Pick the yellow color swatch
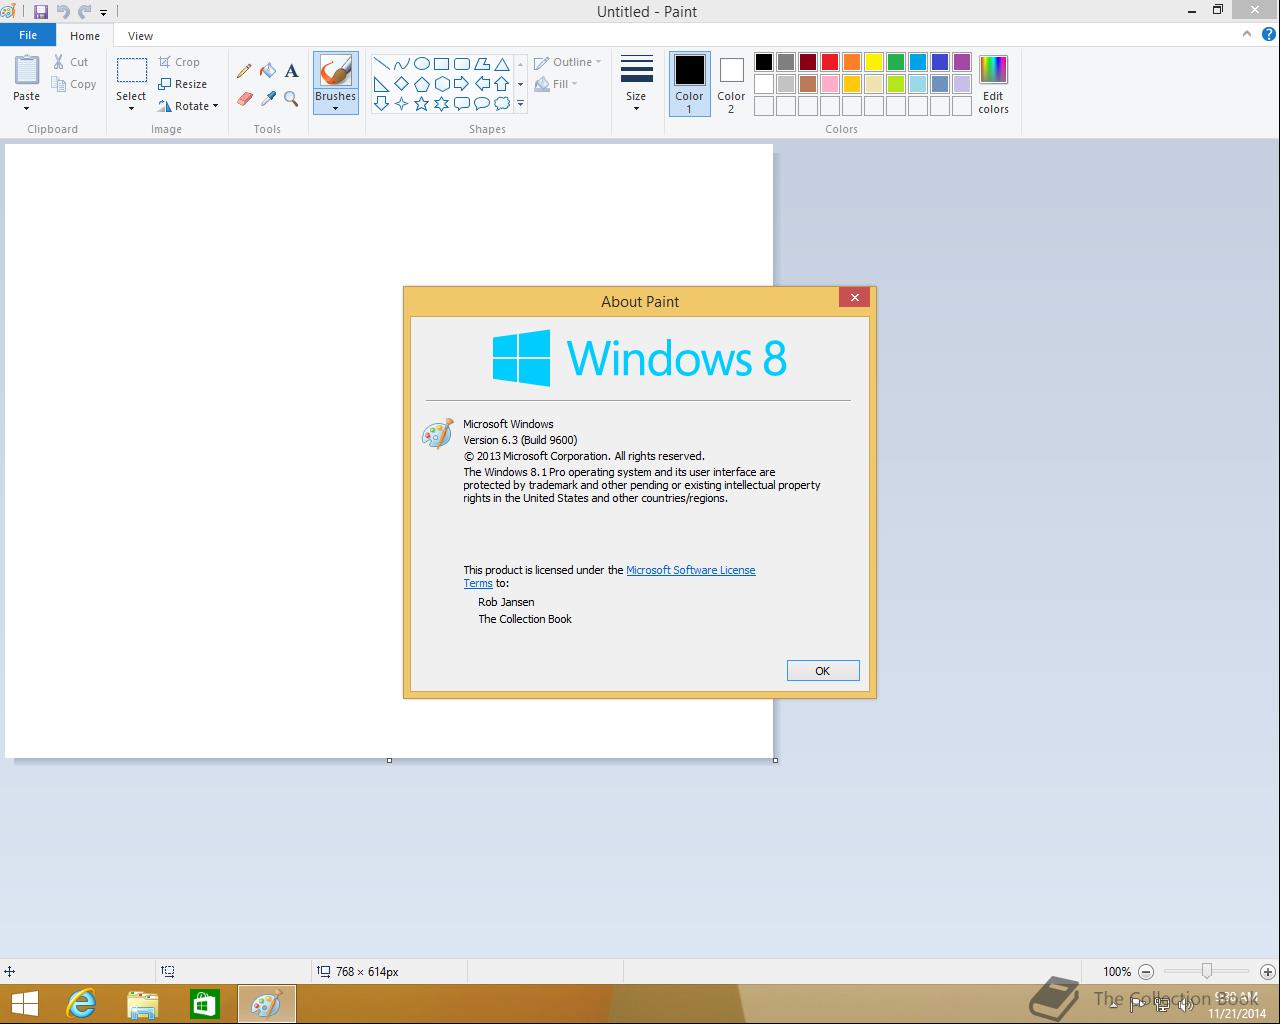The height and width of the screenshot is (1024, 1280). [874, 62]
